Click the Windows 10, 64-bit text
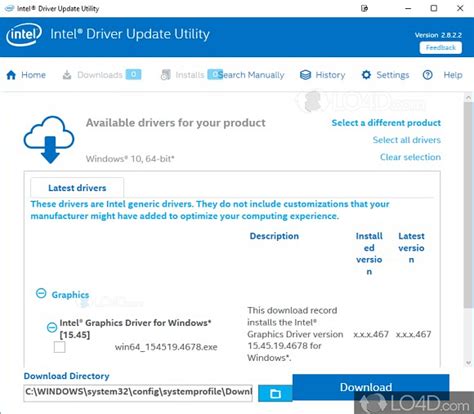Screen dimensions: 474x414 tap(130, 159)
